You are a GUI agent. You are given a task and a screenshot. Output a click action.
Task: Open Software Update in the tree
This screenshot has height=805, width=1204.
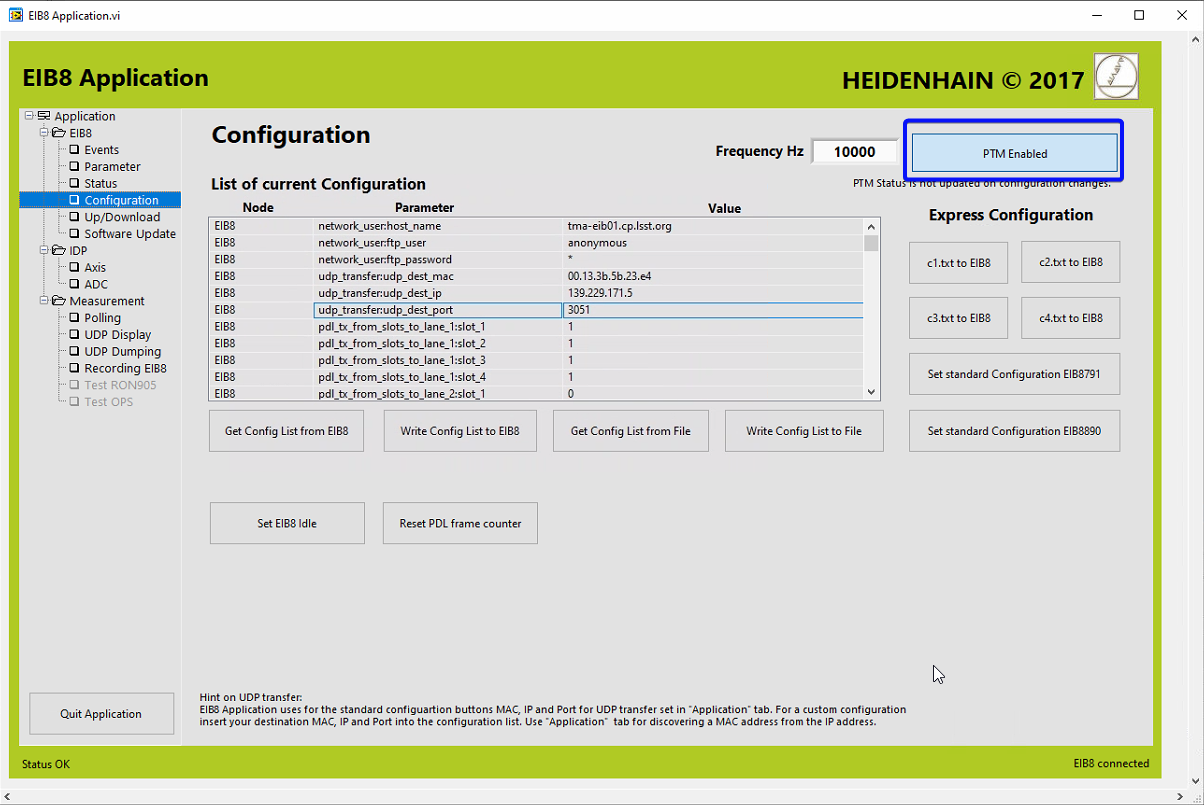(130, 234)
